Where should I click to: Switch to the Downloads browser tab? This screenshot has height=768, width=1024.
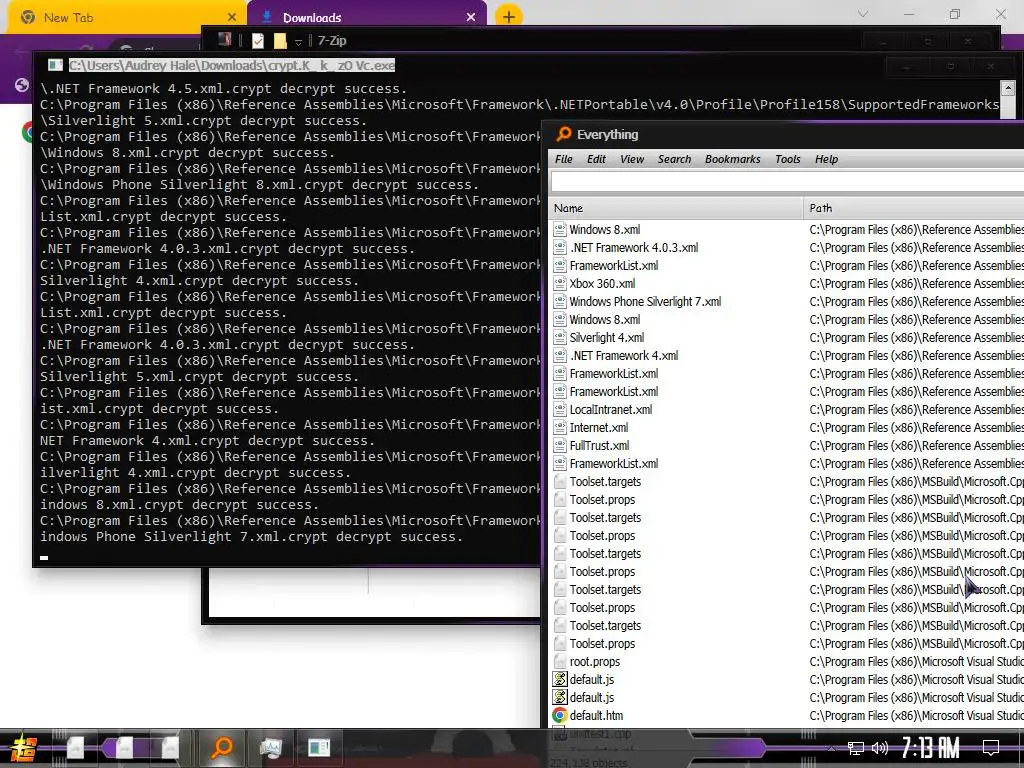click(x=367, y=18)
